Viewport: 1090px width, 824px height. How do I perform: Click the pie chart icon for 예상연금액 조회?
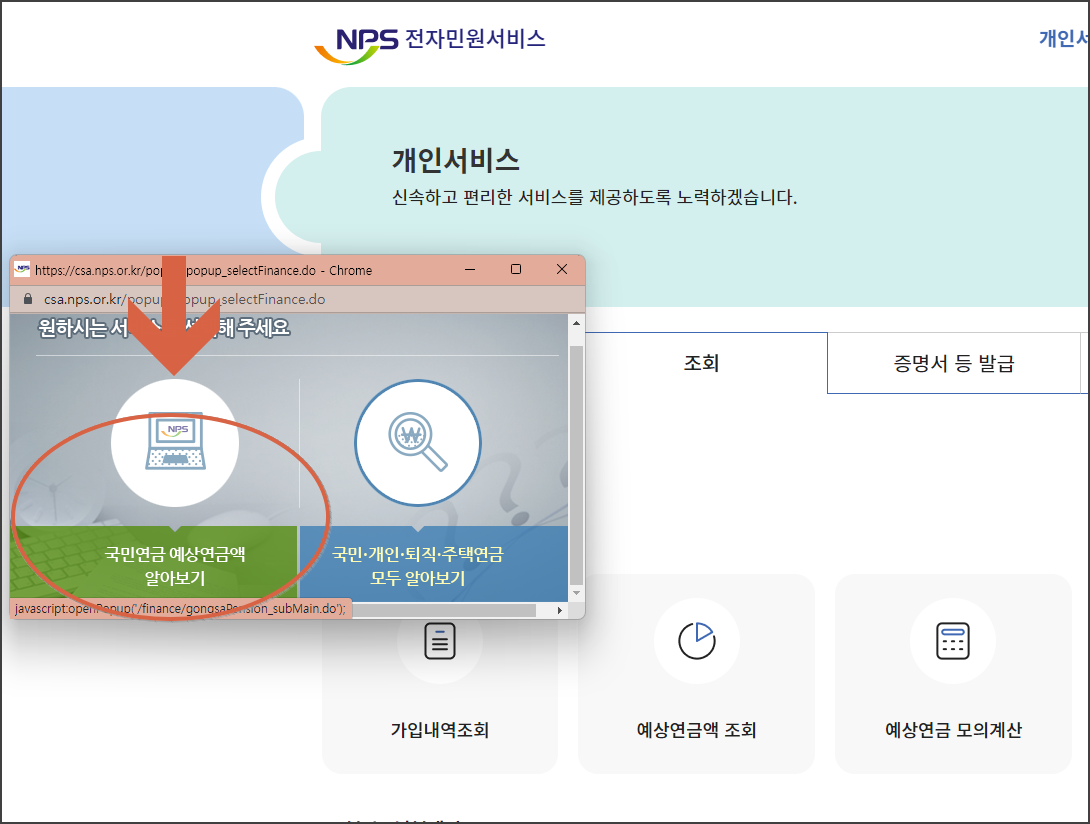tap(696, 641)
